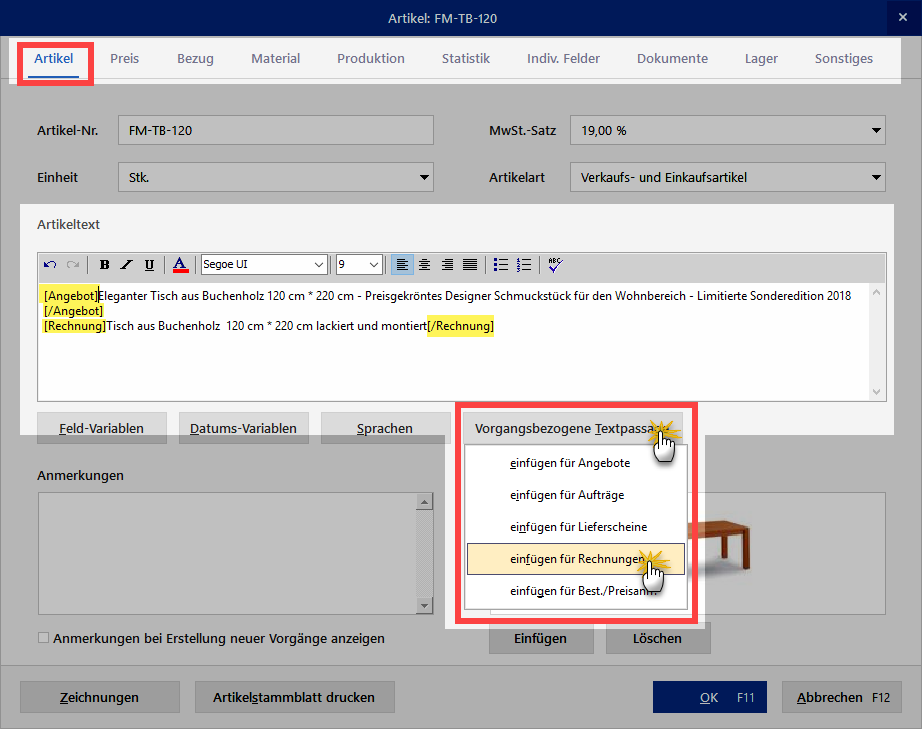The height and width of the screenshot is (729, 922).
Task: Open the font color picker
Action: click(x=181, y=265)
